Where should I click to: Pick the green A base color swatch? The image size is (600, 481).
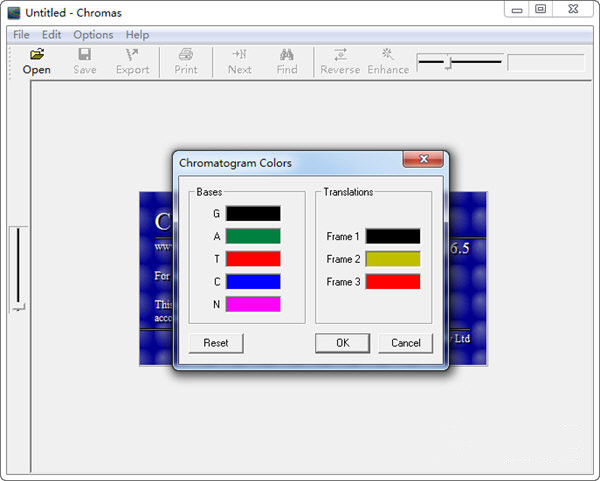coord(253,236)
